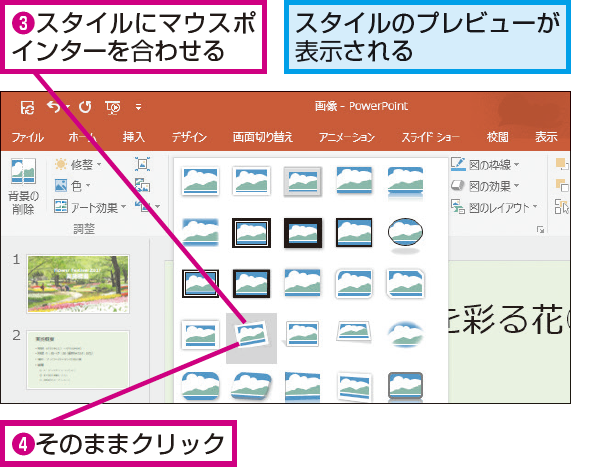Open 図の効果 dropdown
The height and width of the screenshot is (467, 600).
tap(484, 186)
